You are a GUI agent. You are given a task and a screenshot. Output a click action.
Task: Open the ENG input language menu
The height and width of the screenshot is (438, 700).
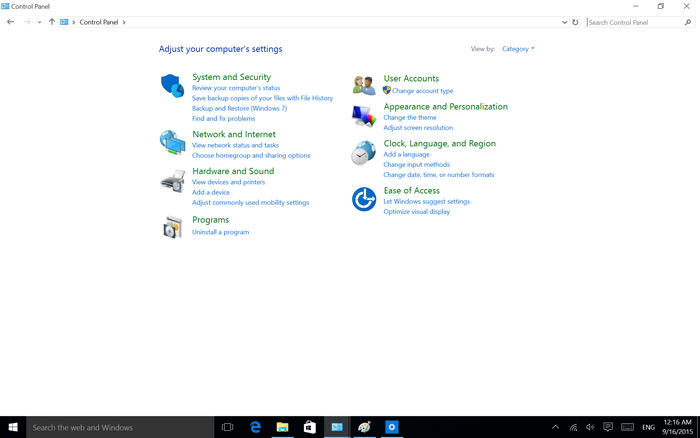tap(648, 427)
